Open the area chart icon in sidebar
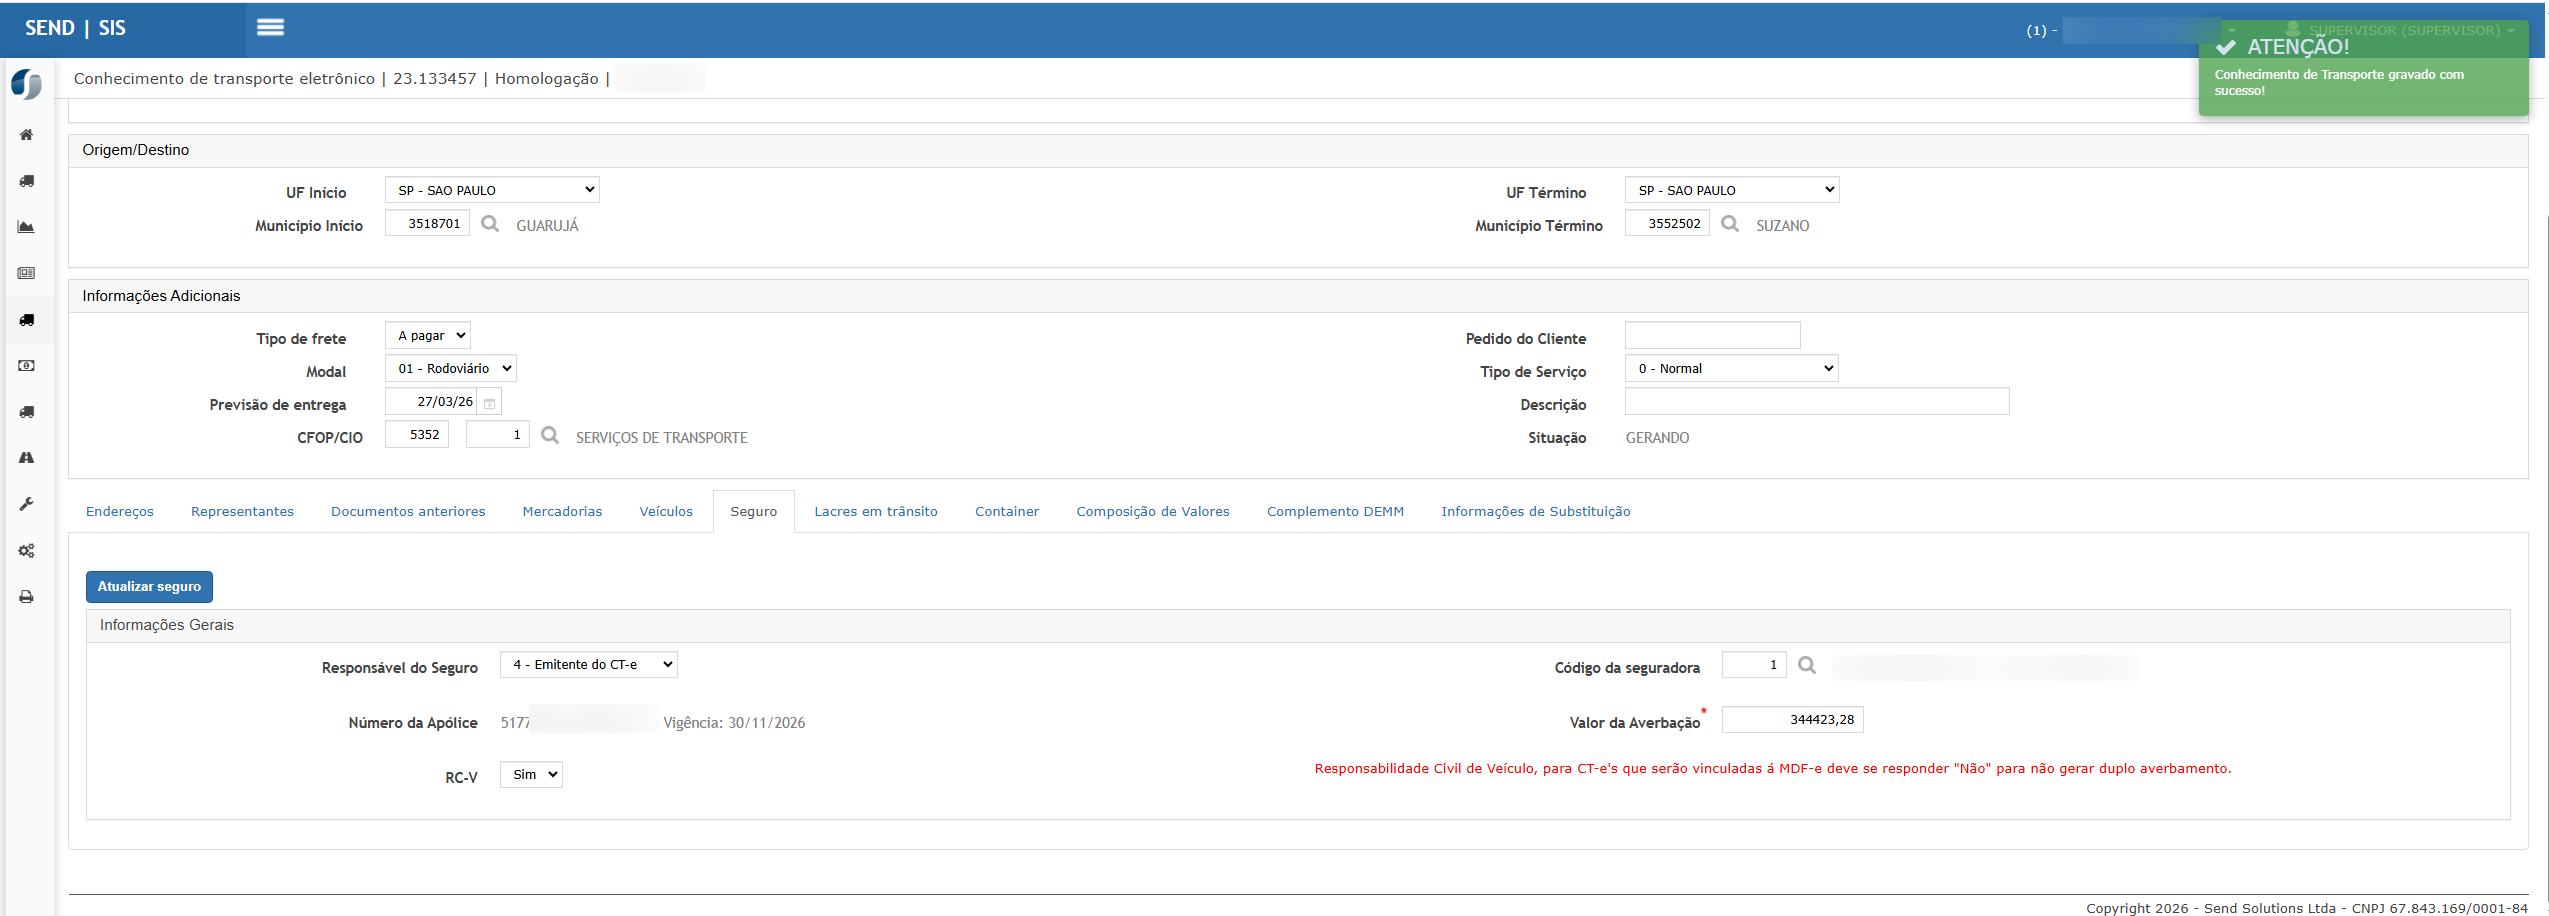 point(27,227)
